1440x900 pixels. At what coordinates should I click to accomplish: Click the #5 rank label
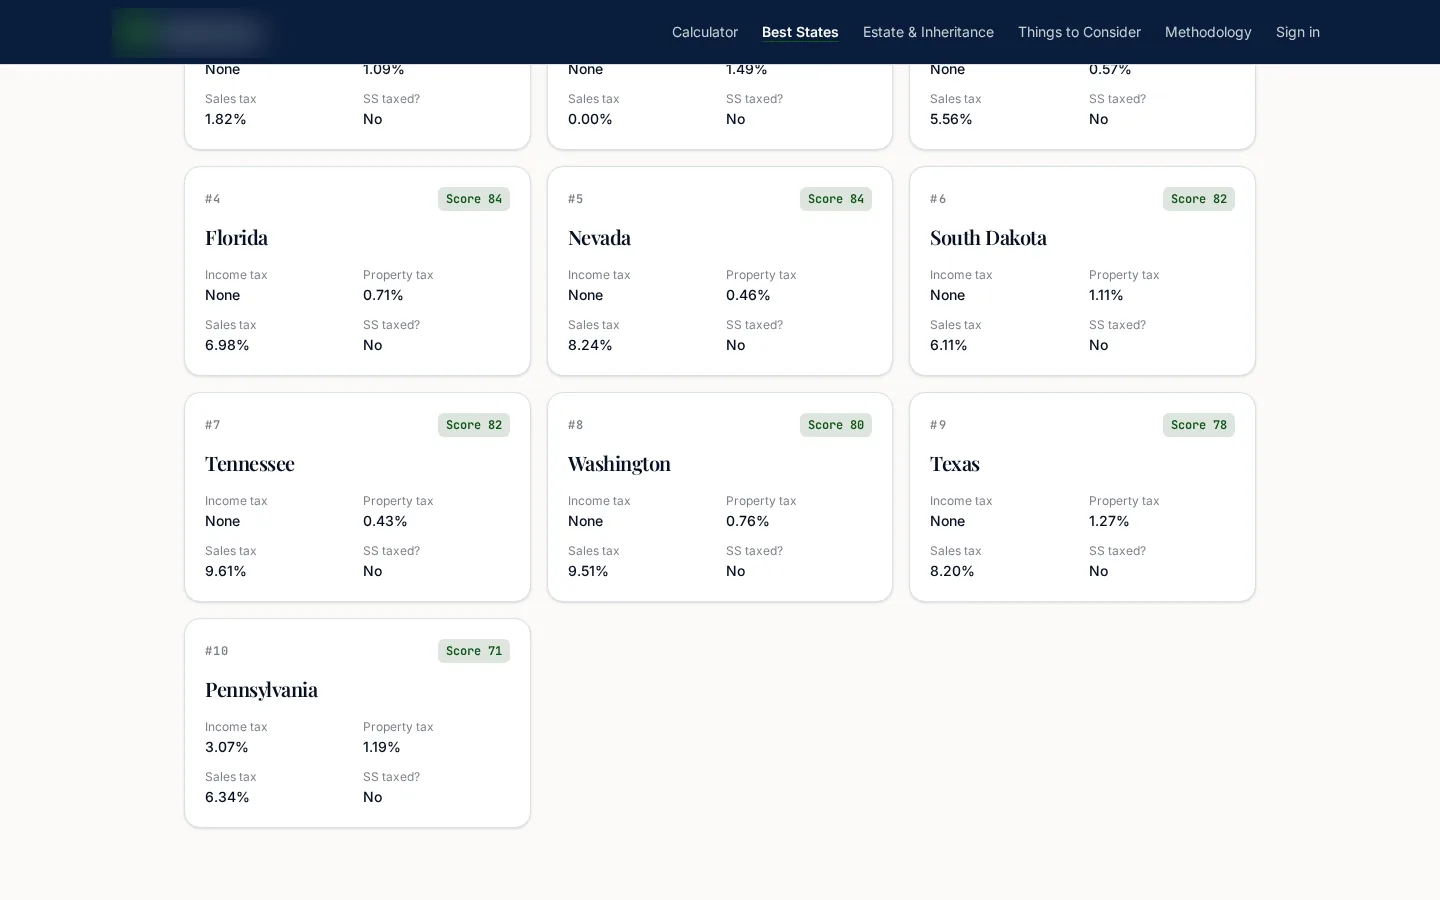point(576,199)
